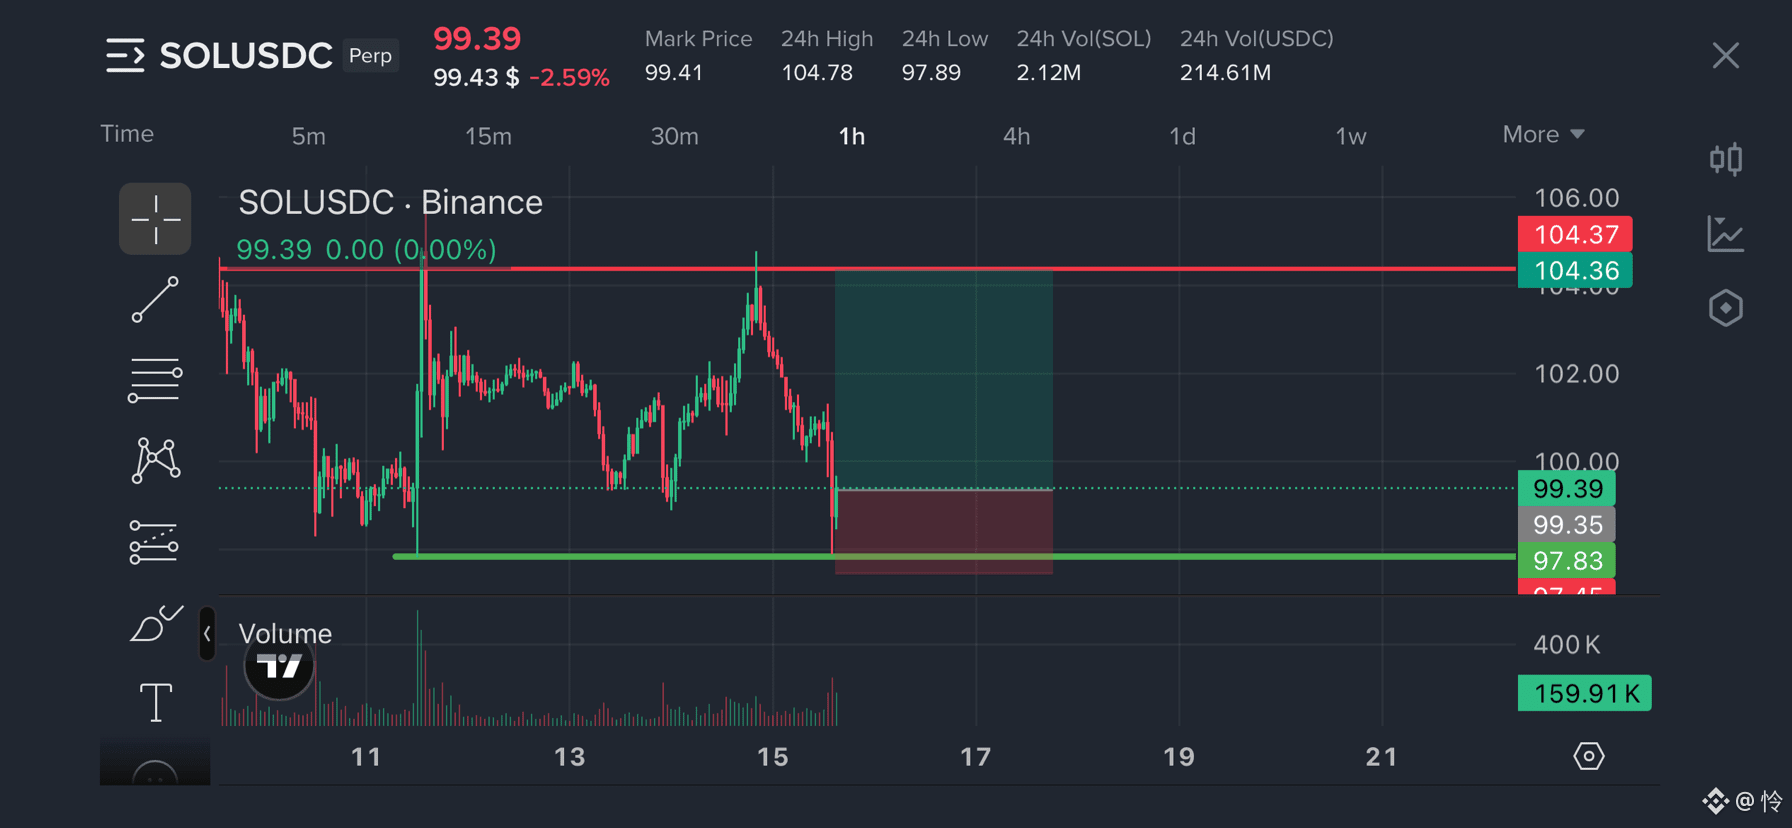Open the hexagon chart settings icon
1792x828 pixels.
(x=1726, y=308)
